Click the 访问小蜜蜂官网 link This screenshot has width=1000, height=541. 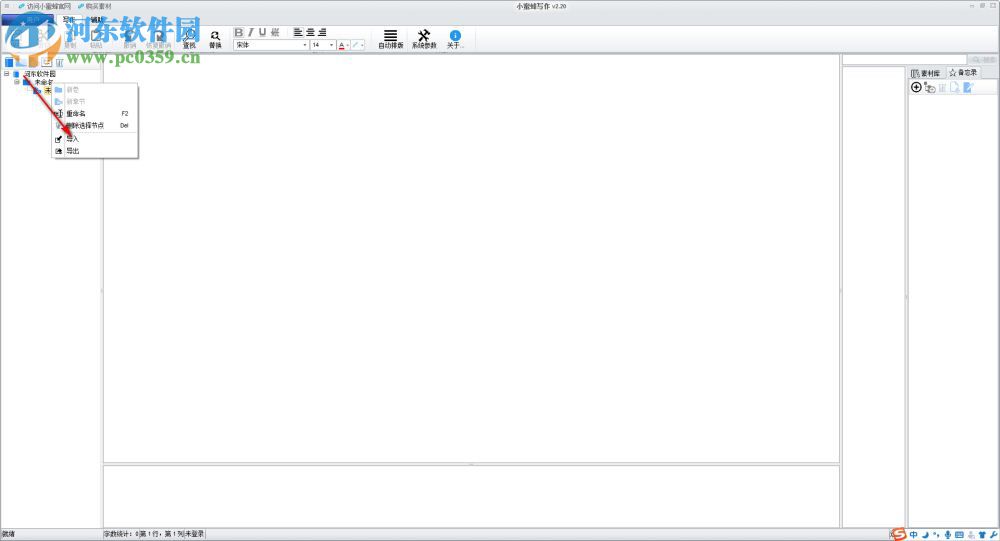point(45,6)
